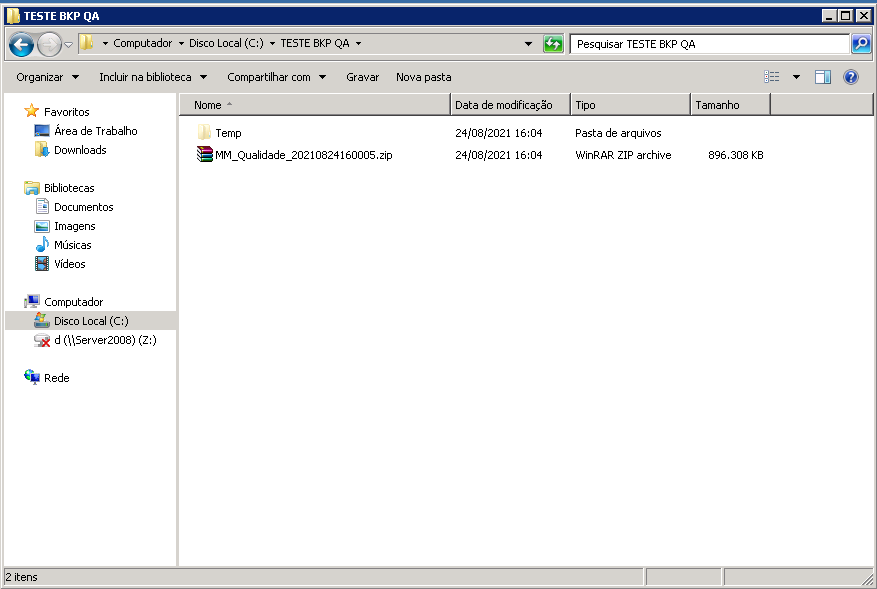Select Rede in the navigation pane
Viewport: 877px width, 589px height.
pyautogui.click(x=56, y=378)
